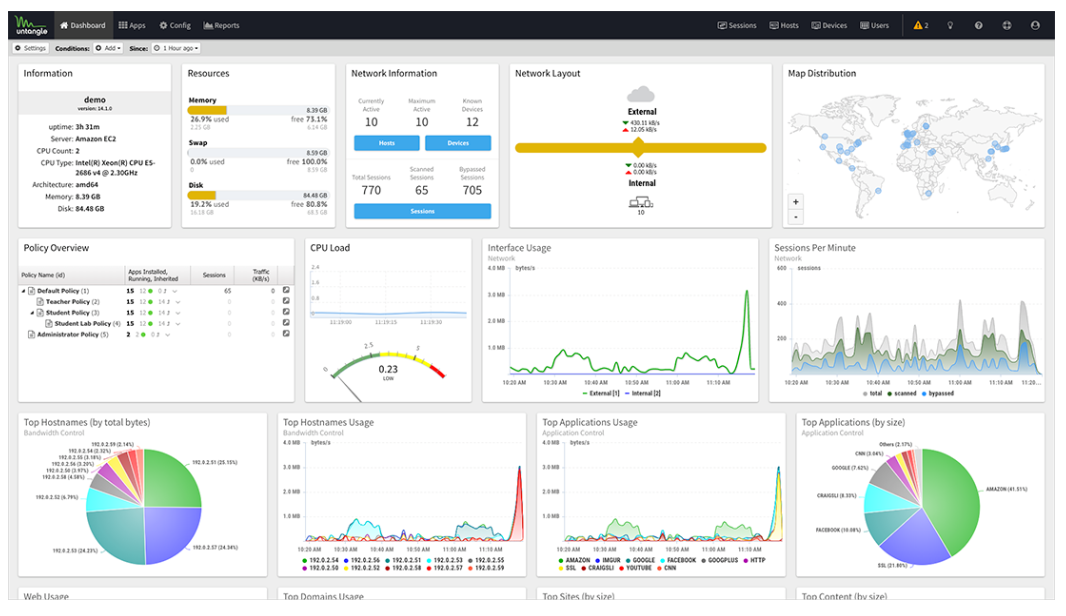The width and height of the screenshot is (1066, 616).
Task: Zoom out on the Map Distribution
Action: pyautogui.click(x=796, y=216)
